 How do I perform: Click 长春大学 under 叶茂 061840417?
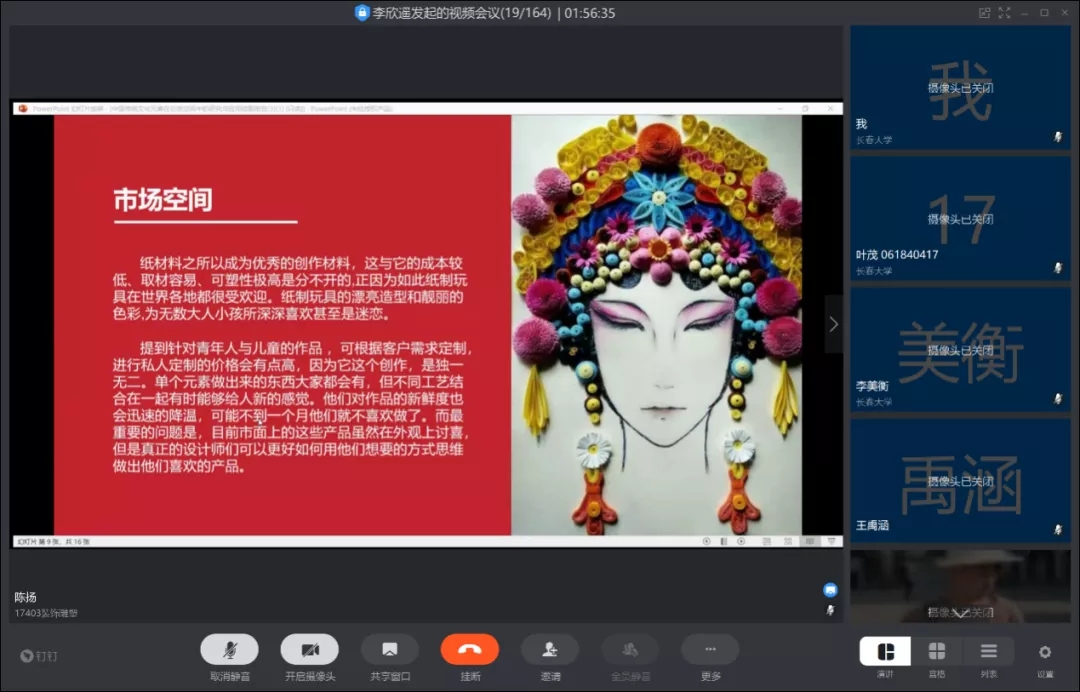(874, 271)
